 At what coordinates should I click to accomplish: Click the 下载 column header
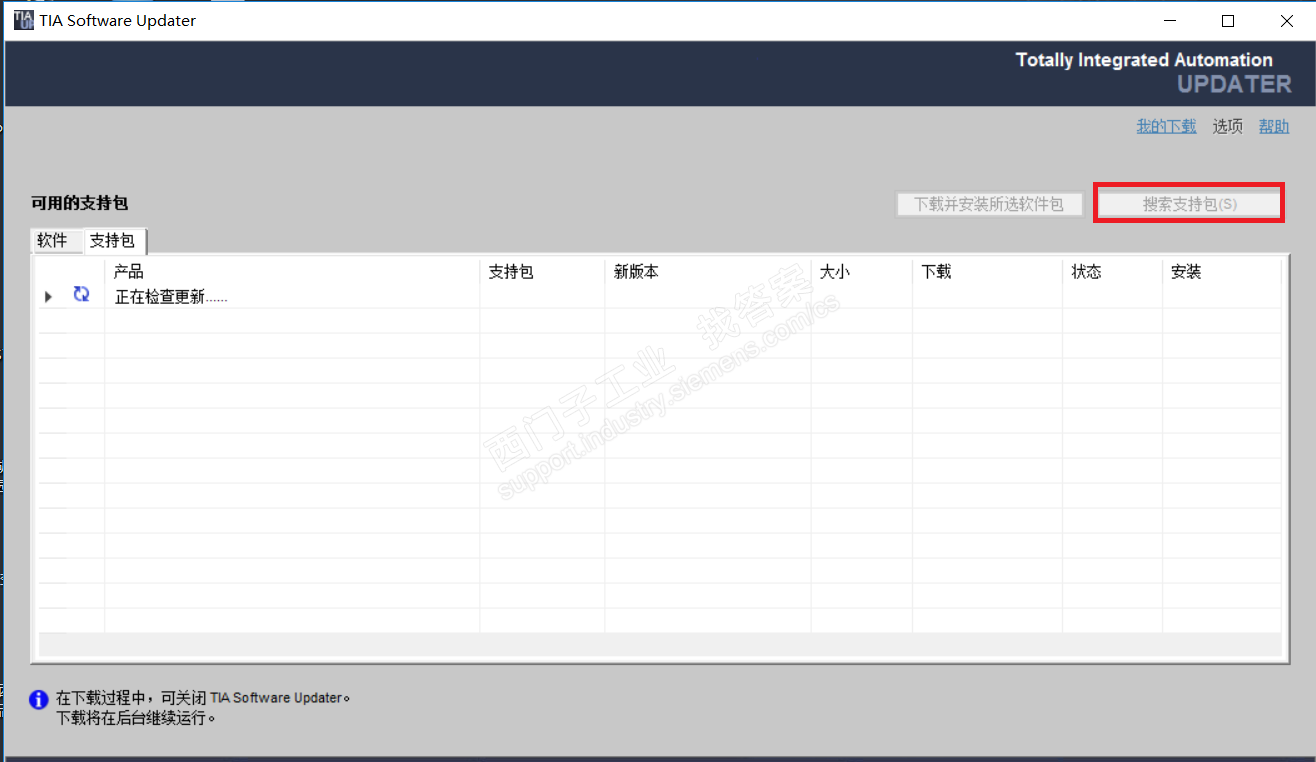click(x=988, y=272)
